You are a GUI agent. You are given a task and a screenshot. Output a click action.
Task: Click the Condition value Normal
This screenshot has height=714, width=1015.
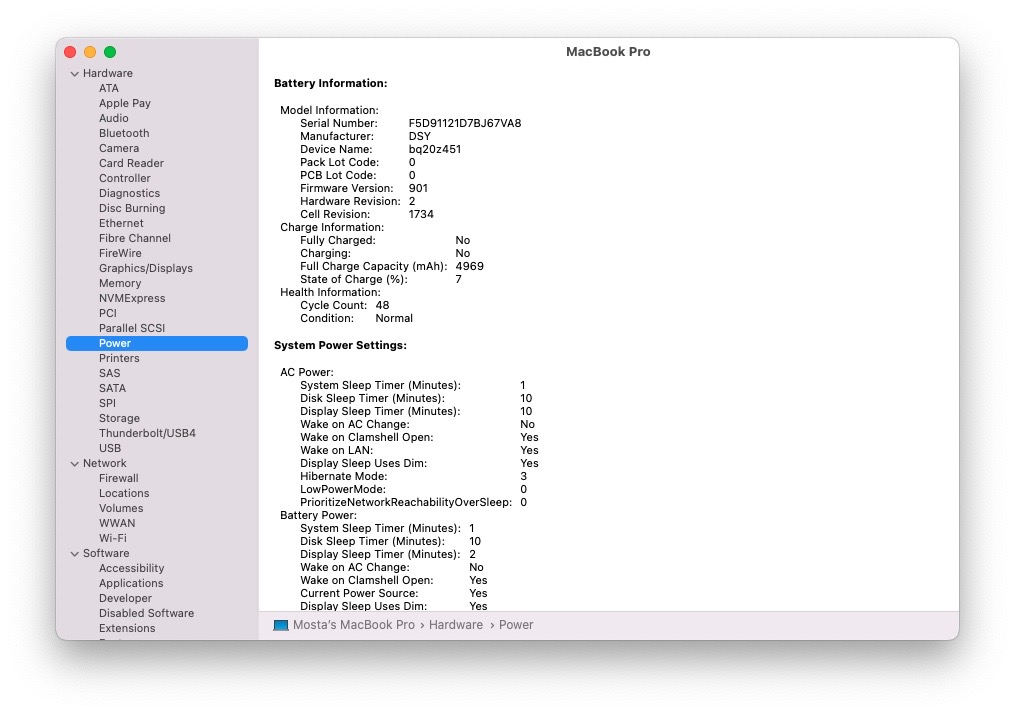pyautogui.click(x=394, y=318)
